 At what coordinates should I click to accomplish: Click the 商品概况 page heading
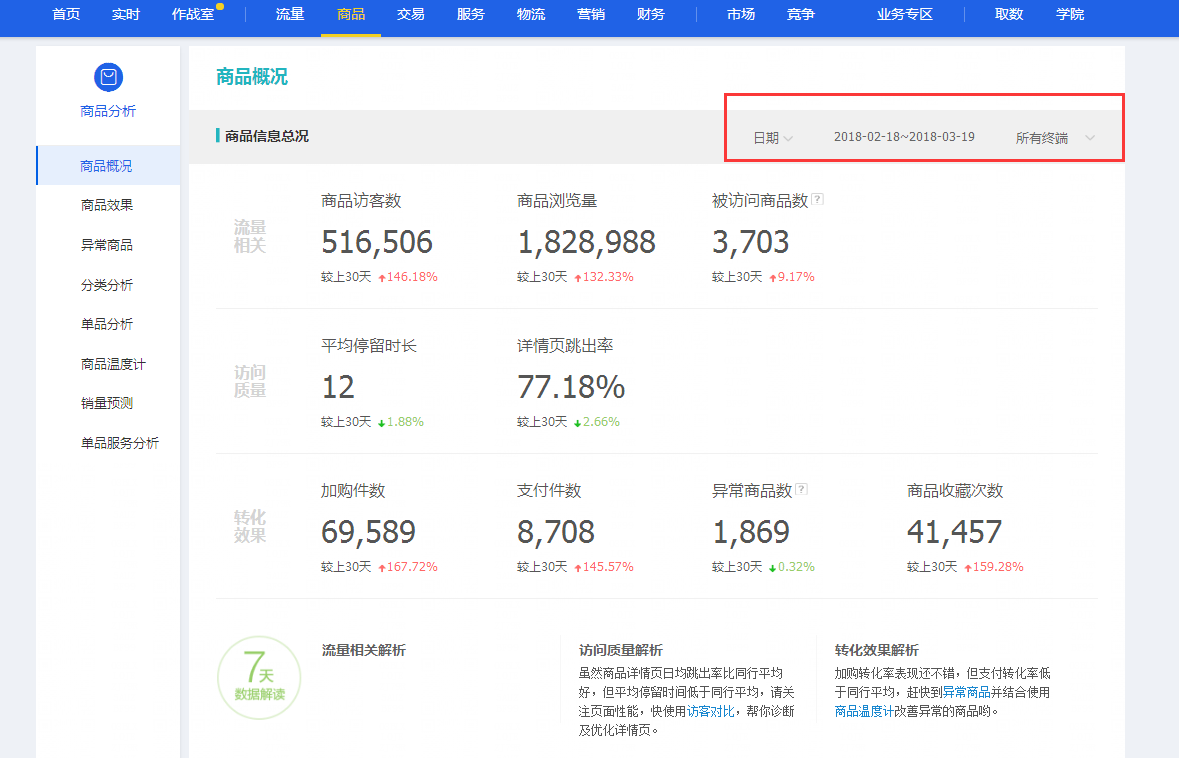[x=252, y=77]
